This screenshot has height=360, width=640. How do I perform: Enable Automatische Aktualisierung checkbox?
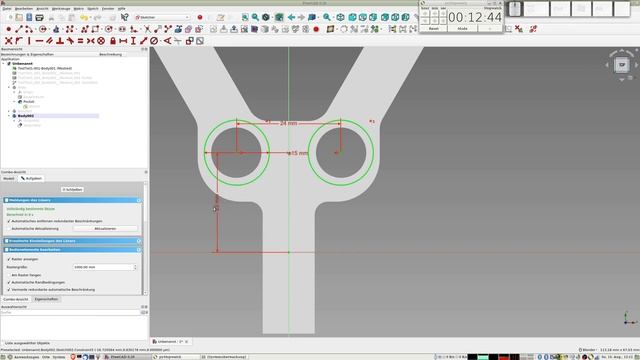[9, 229]
